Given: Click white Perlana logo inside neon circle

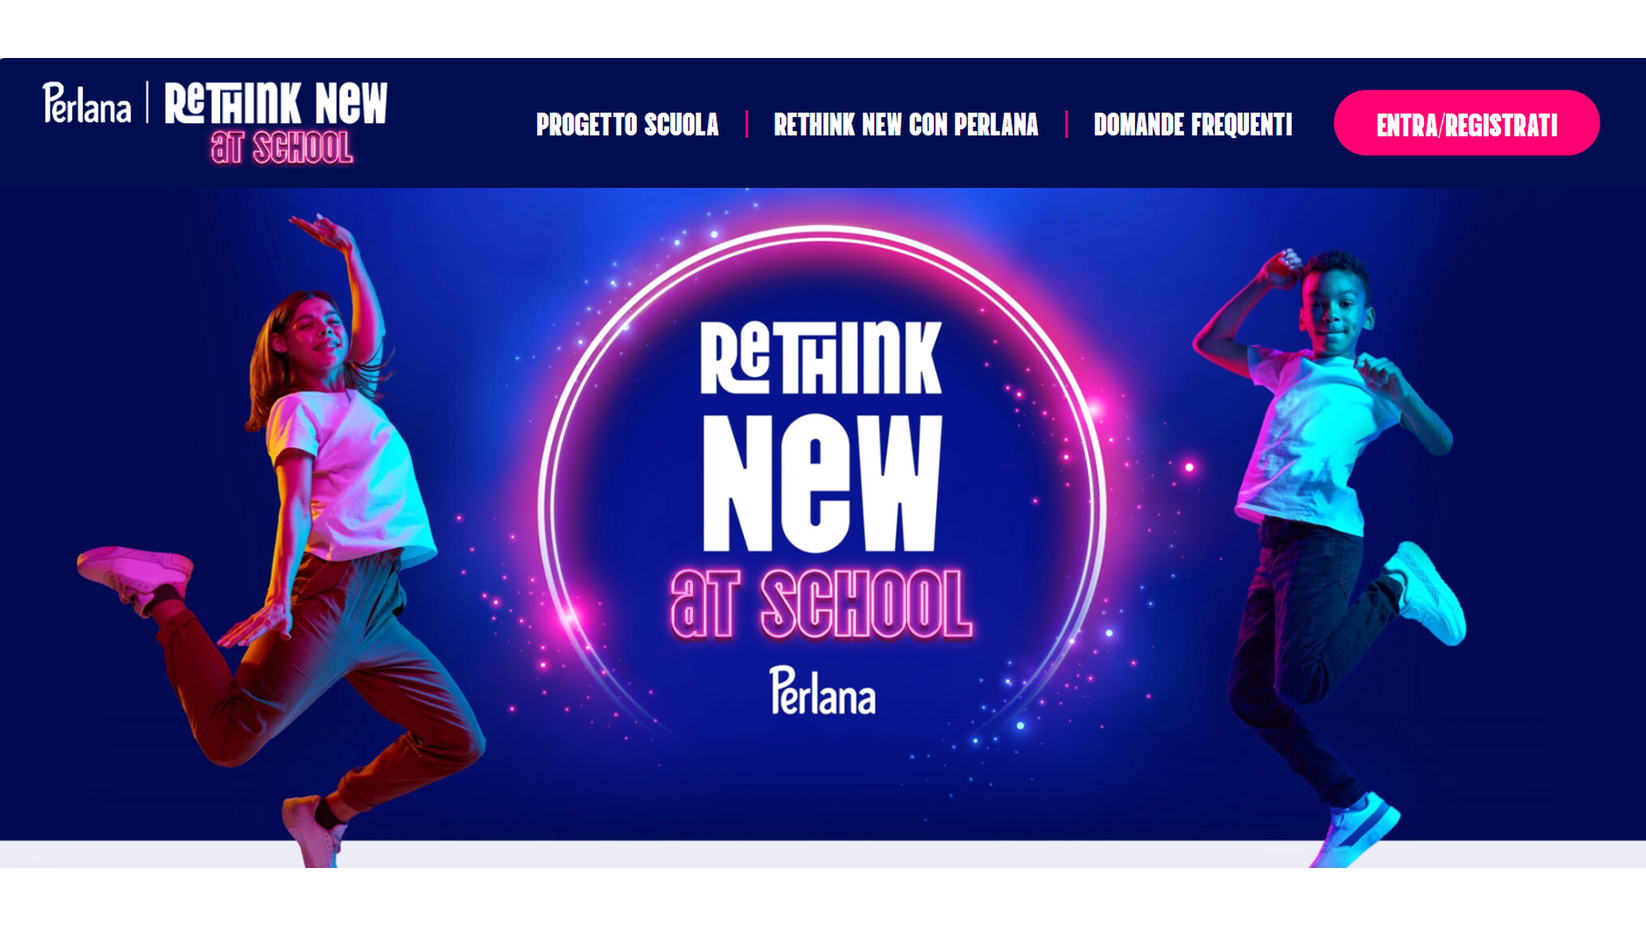Looking at the screenshot, I should tap(822, 691).
